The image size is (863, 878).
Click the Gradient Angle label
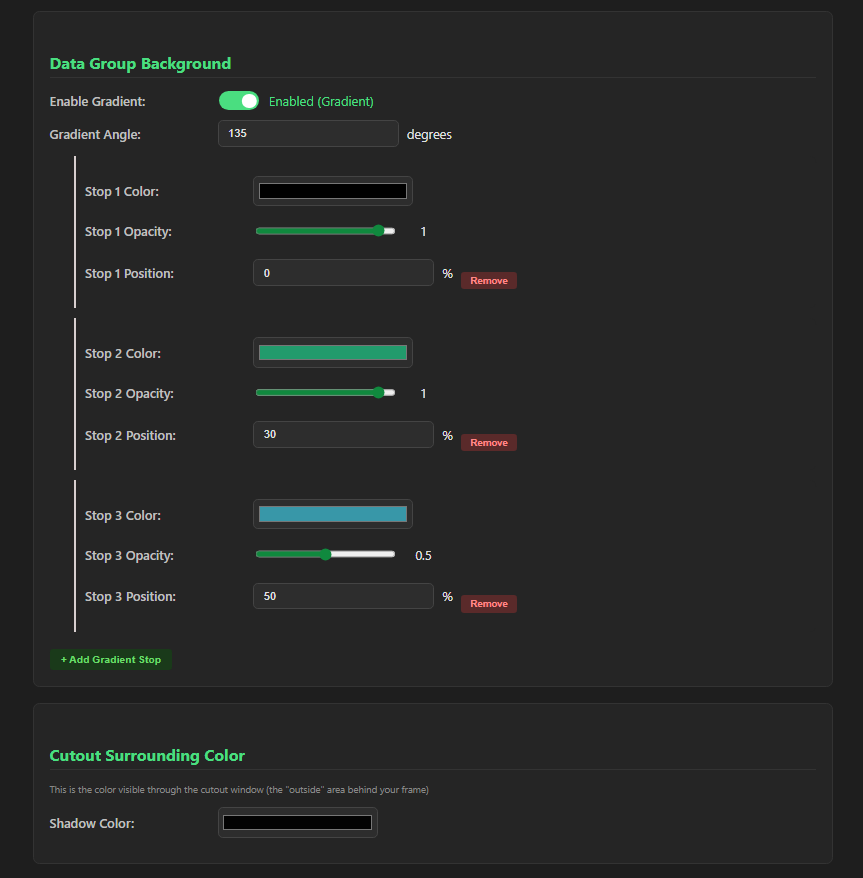click(x=95, y=134)
